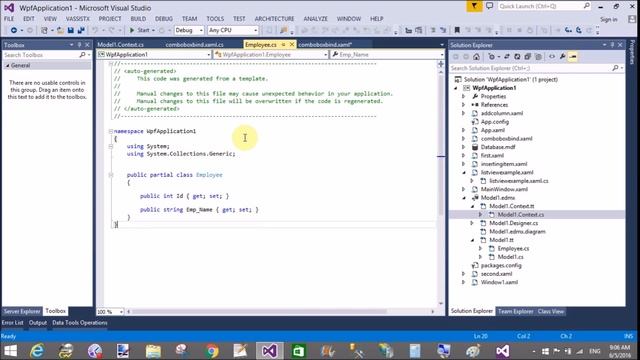Switch to the Model1.Context.cs tab
The image size is (640, 360).
coord(121,44)
